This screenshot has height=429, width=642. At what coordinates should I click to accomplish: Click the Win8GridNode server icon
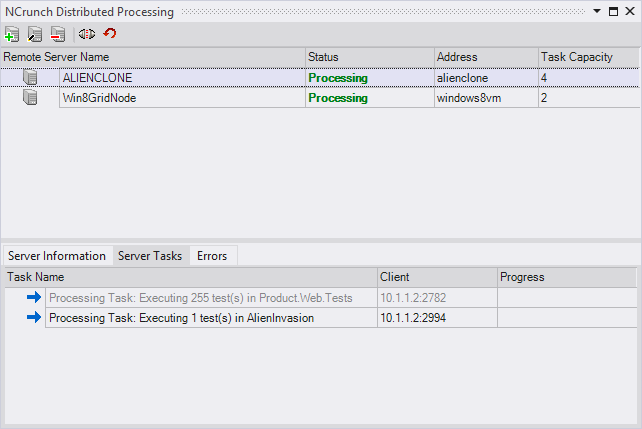click(30, 98)
